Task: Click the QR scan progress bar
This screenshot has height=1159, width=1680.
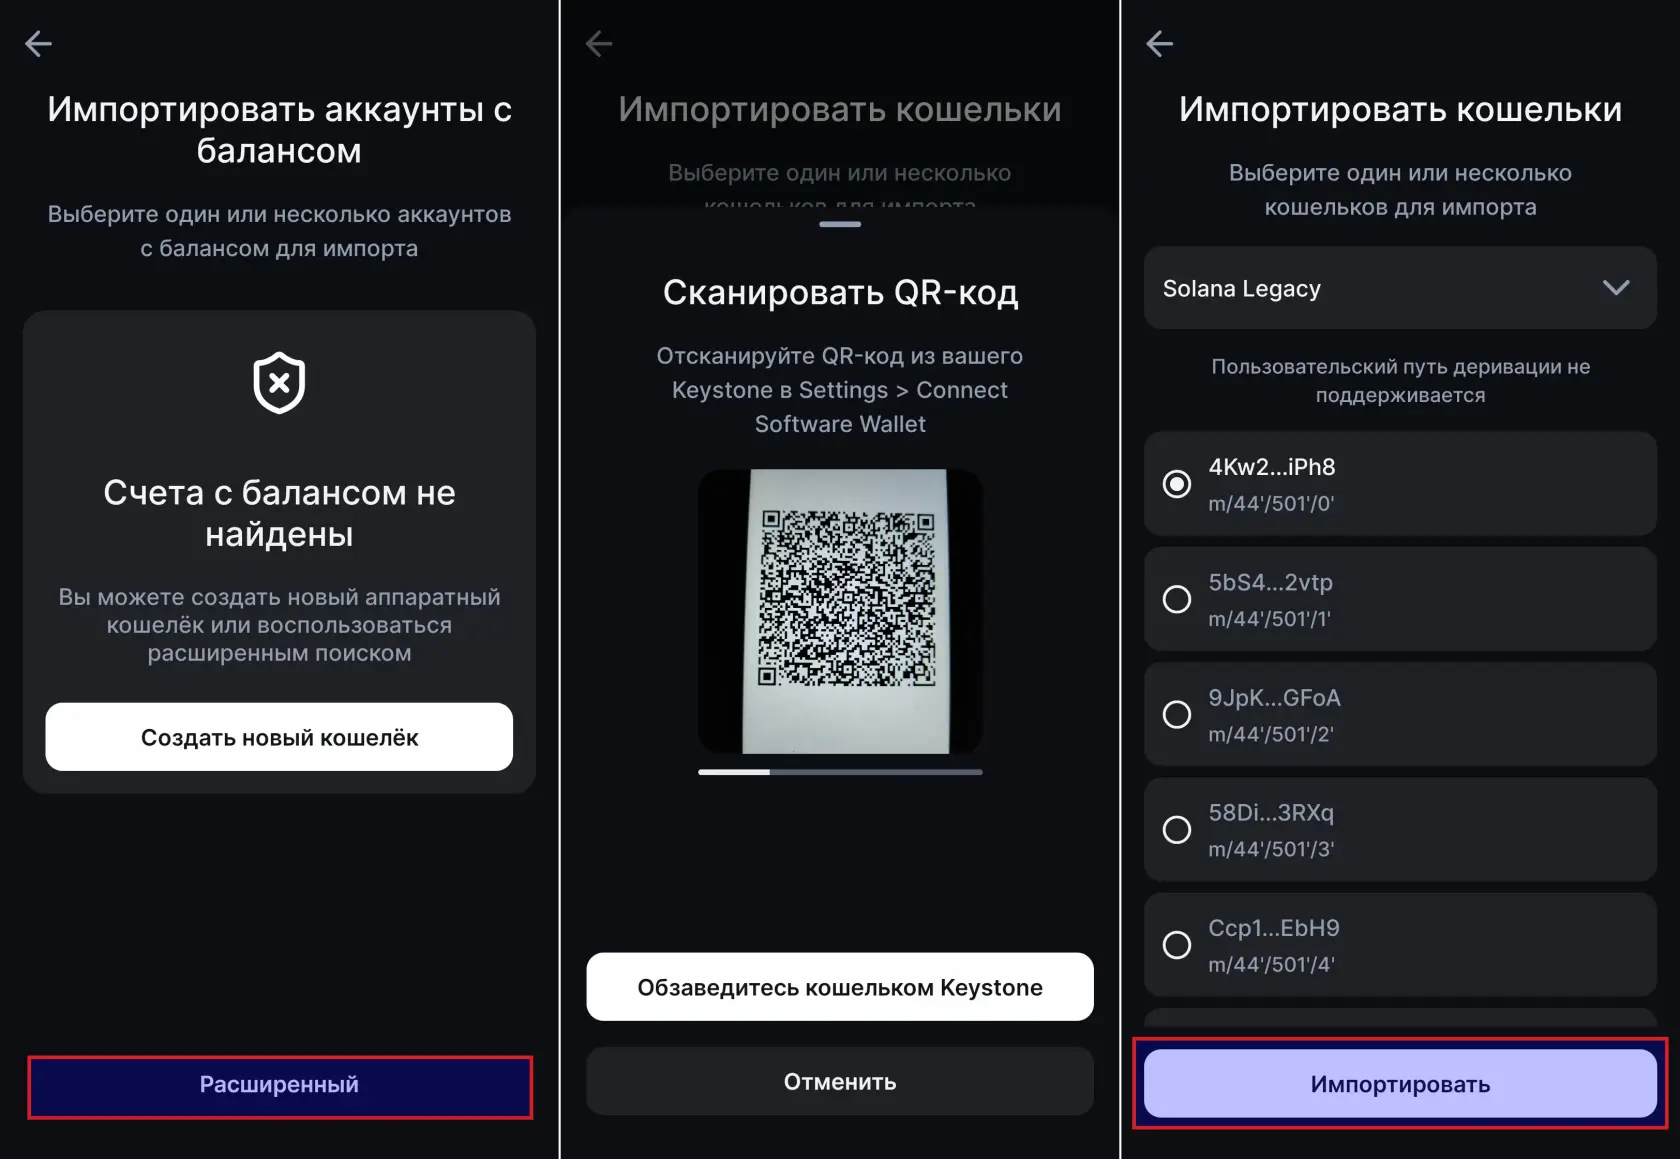Action: click(840, 772)
